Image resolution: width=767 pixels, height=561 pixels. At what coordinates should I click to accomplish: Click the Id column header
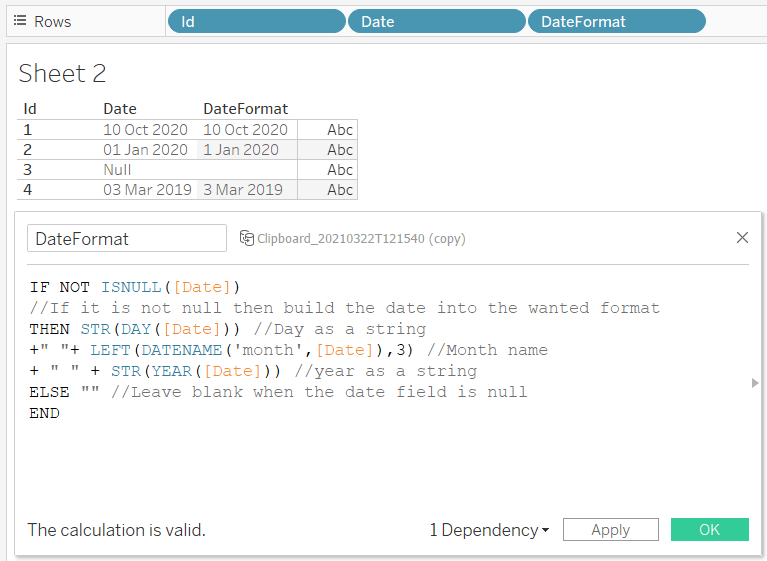[30, 109]
